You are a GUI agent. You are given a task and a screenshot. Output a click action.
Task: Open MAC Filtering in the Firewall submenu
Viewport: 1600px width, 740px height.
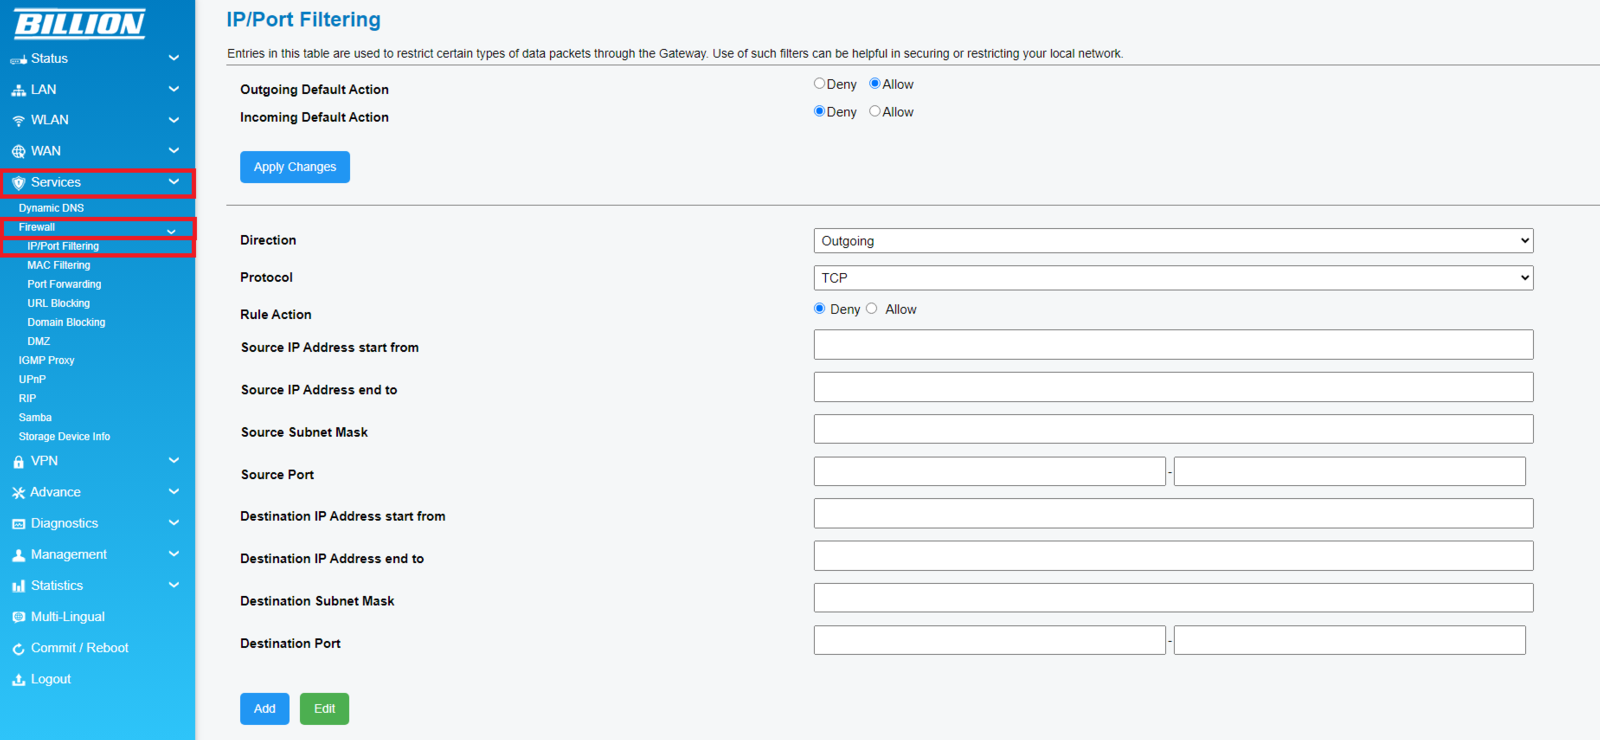(x=59, y=265)
